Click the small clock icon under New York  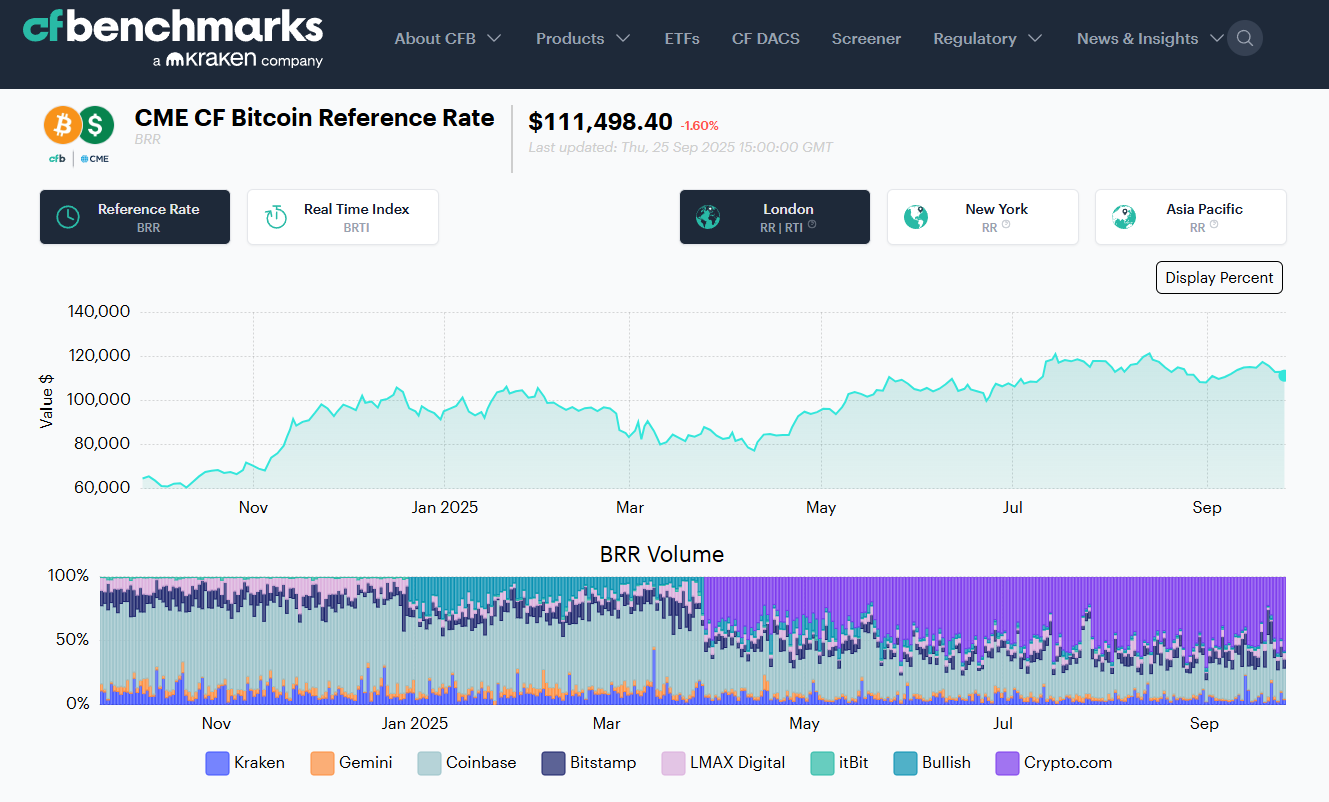point(1006,225)
